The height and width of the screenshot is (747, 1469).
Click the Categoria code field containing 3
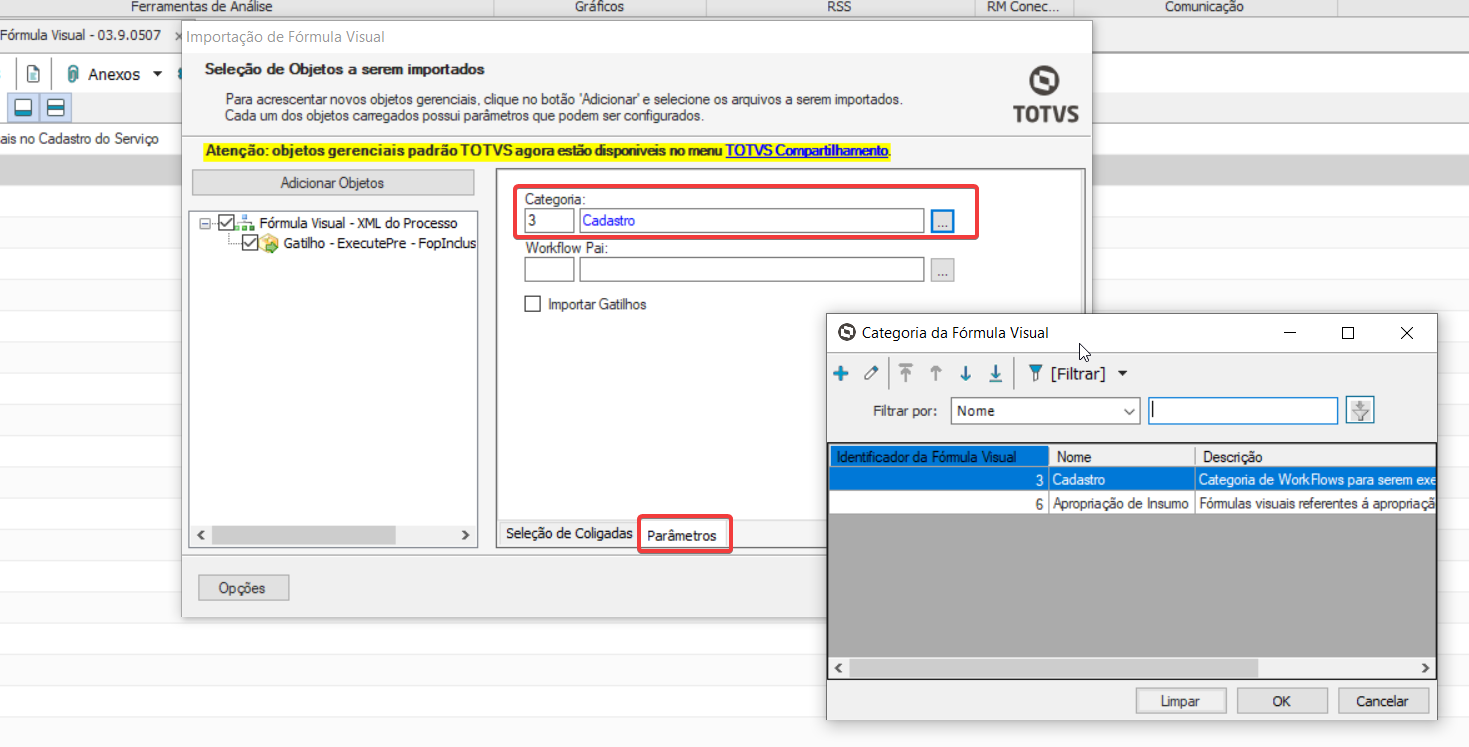(549, 221)
